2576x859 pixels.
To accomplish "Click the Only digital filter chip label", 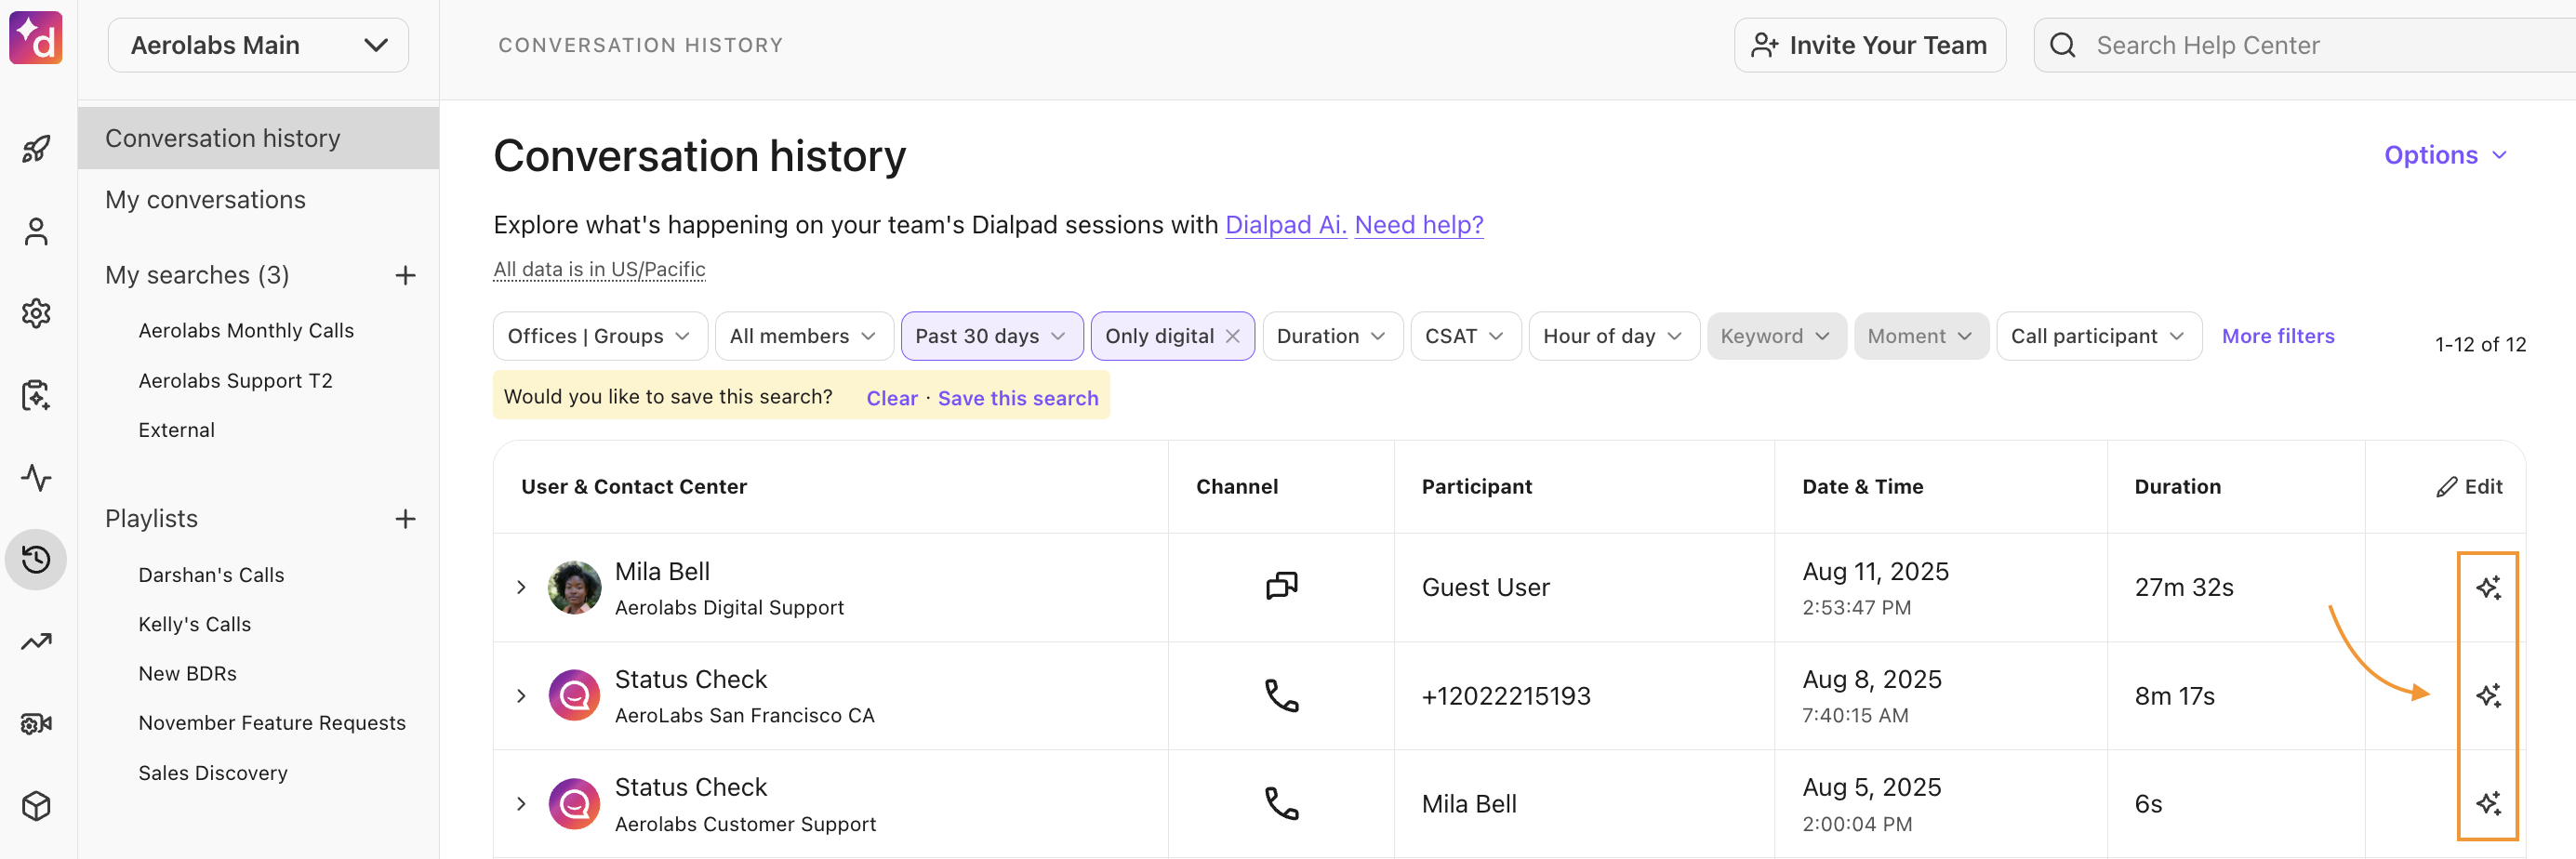I will (x=1159, y=336).
